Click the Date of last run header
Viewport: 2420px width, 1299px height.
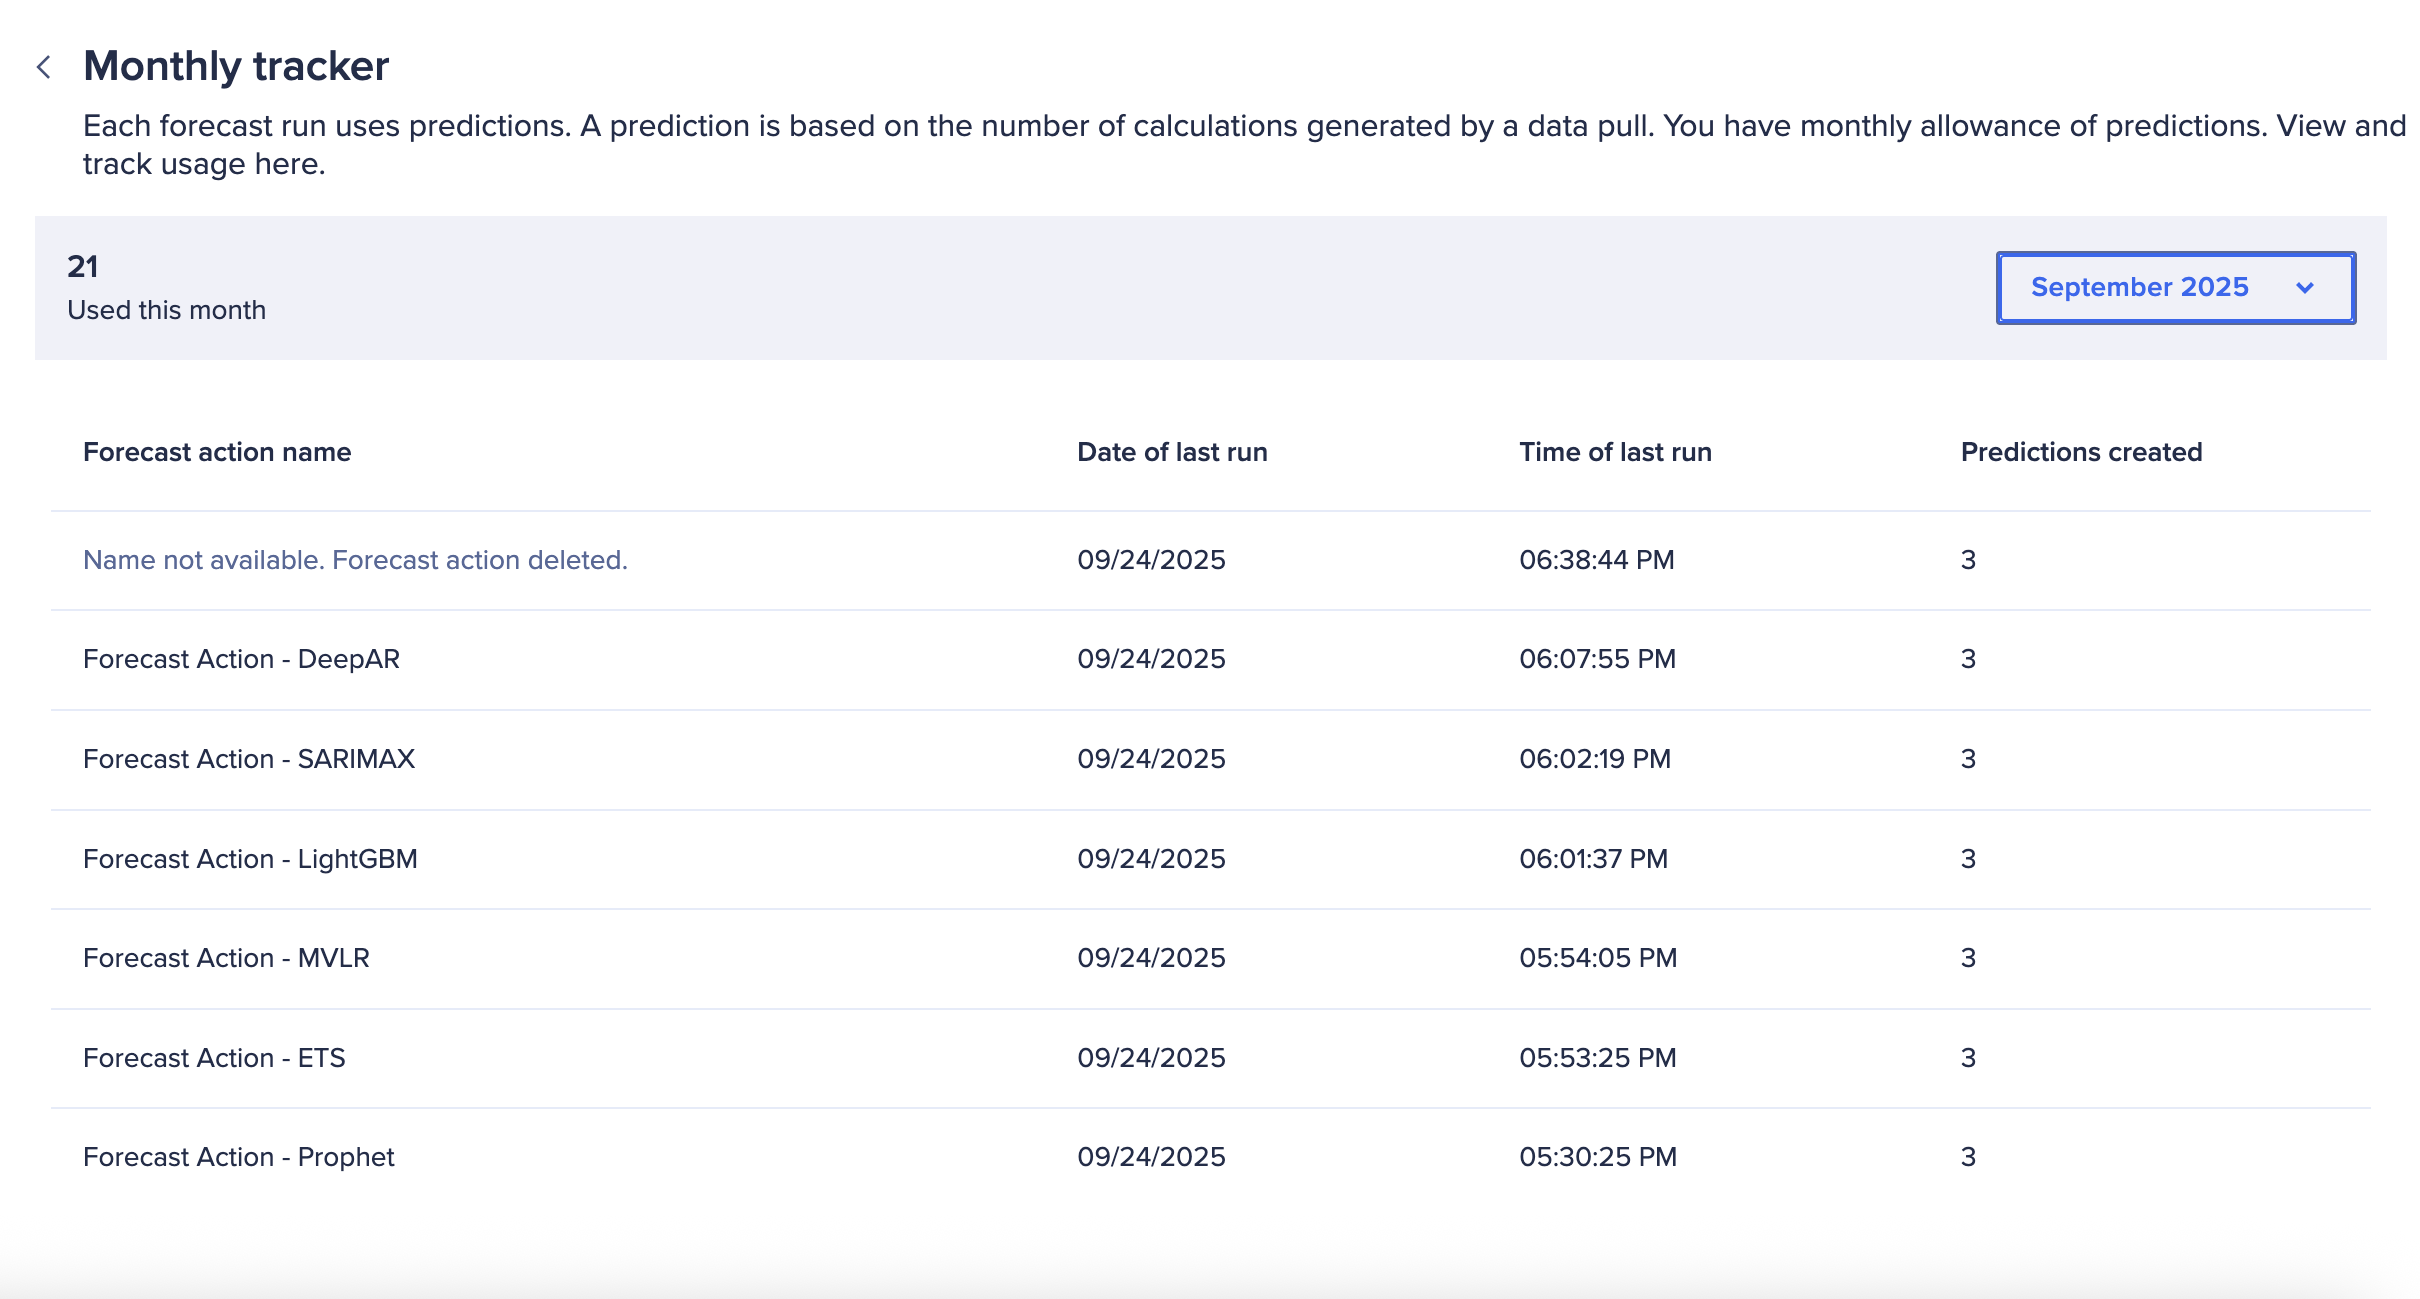[1171, 452]
